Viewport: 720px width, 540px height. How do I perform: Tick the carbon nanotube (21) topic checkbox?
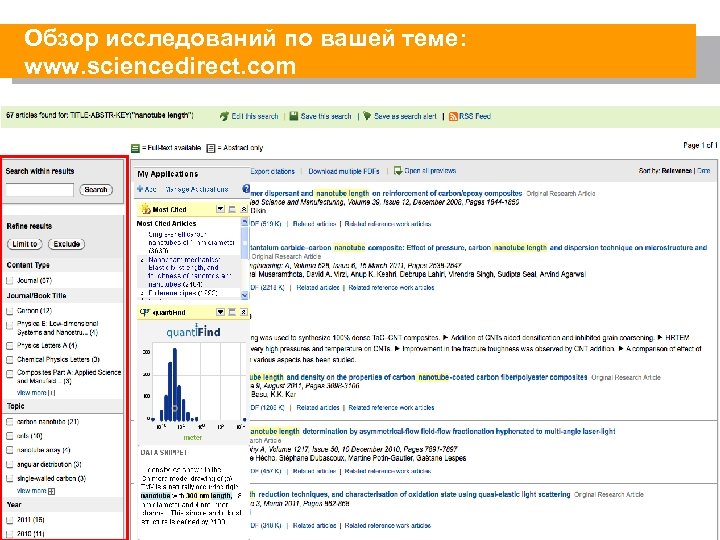pos(9,422)
